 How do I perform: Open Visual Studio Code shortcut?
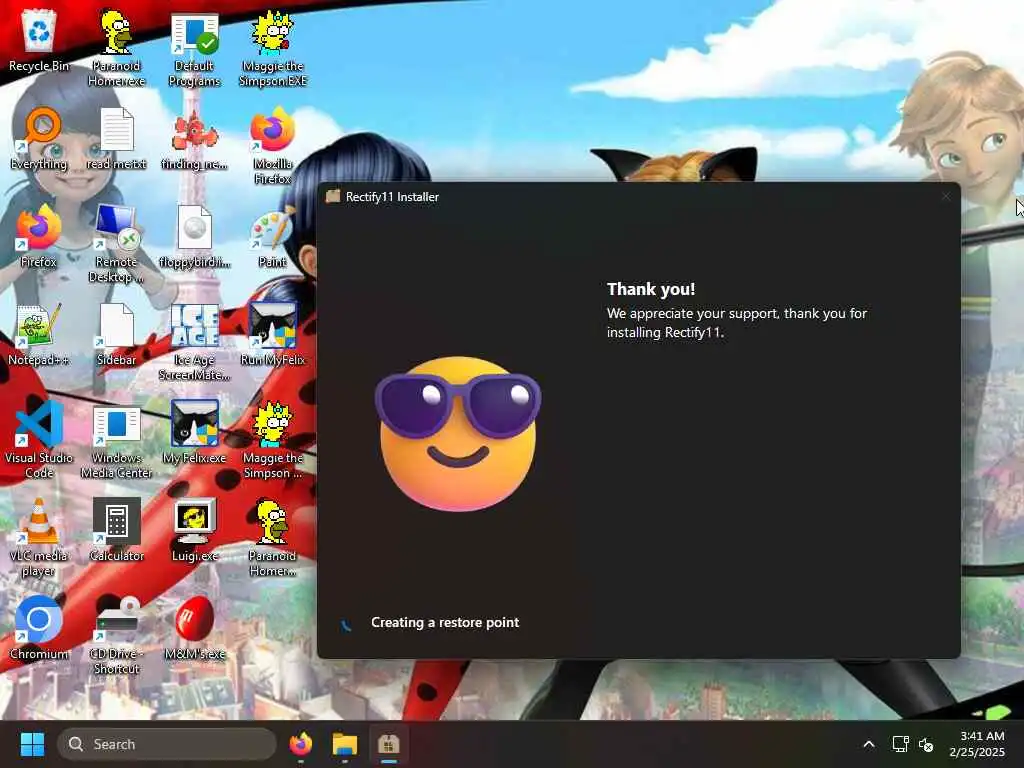(39, 439)
